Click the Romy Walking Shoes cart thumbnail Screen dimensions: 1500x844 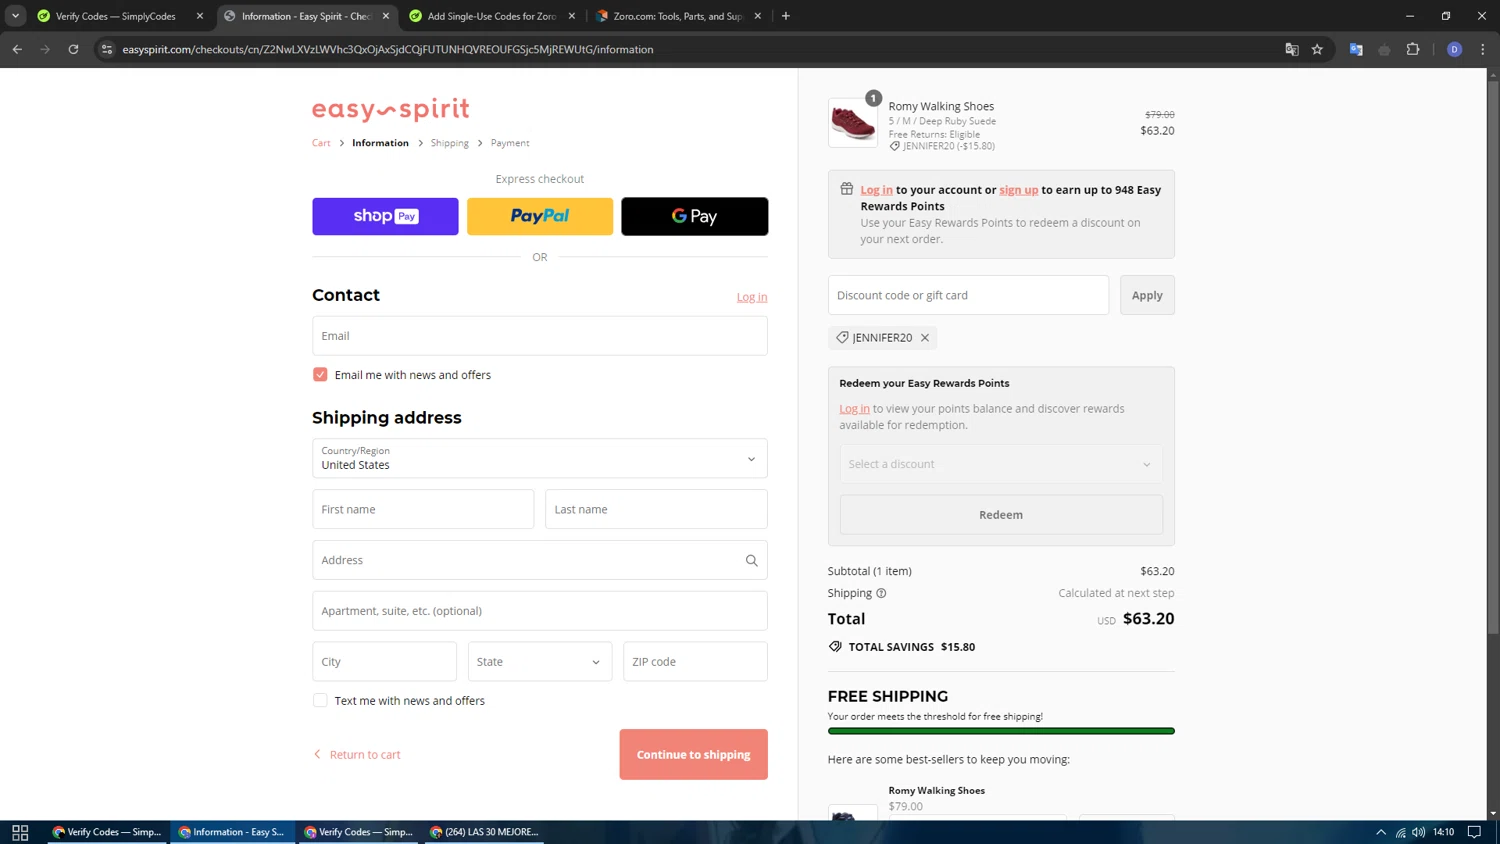853,123
